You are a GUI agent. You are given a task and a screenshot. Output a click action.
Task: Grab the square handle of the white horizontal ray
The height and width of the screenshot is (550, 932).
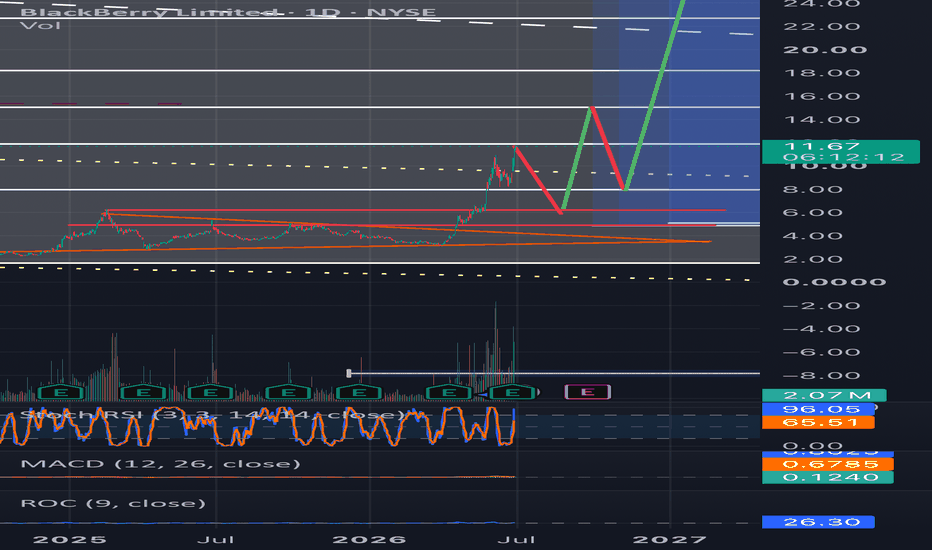(x=349, y=373)
